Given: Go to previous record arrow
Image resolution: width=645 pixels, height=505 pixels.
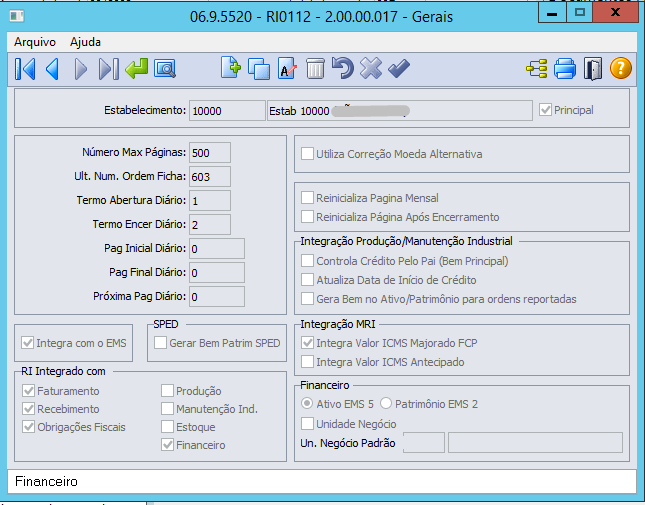Looking at the screenshot, I should [x=52, y=69].
